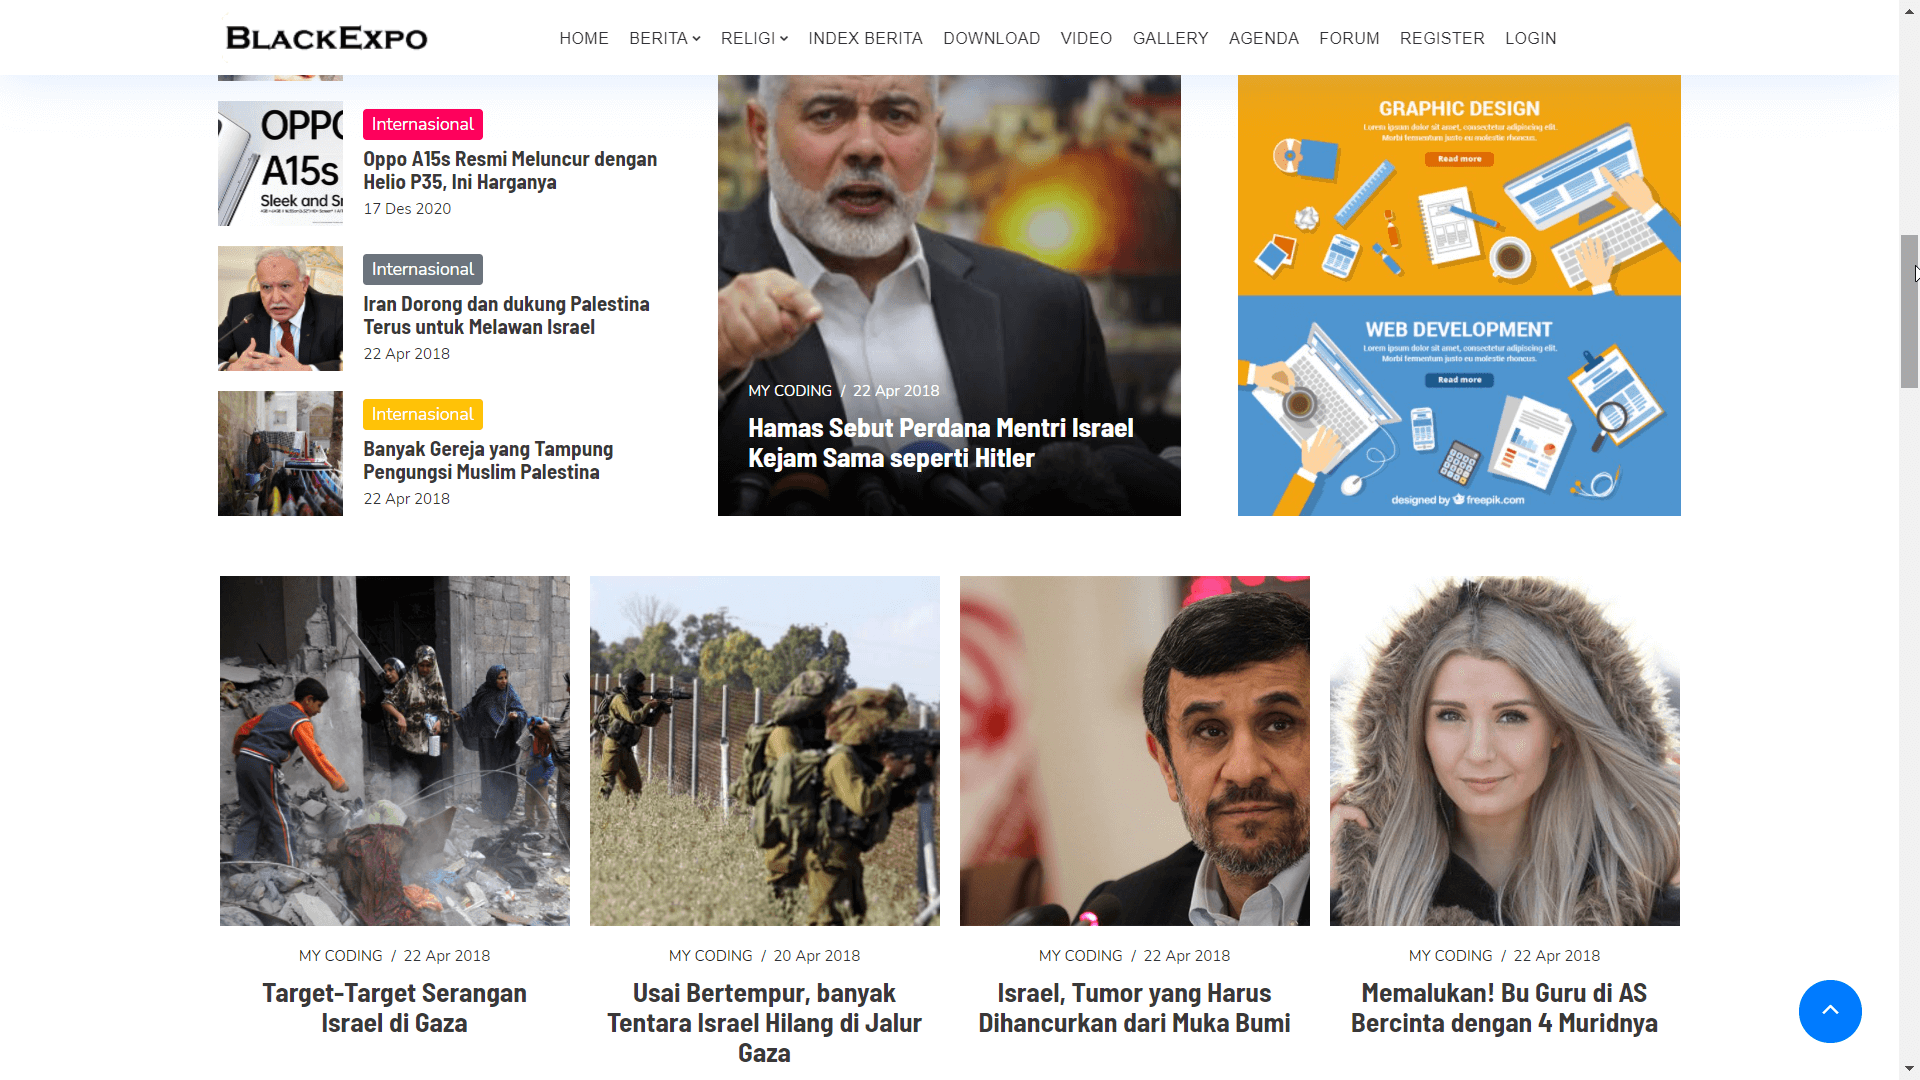Open Iran Dorong dan dukung Palestina article
Viewport: 1920px width, 1080px height.
tap(506, 315)
